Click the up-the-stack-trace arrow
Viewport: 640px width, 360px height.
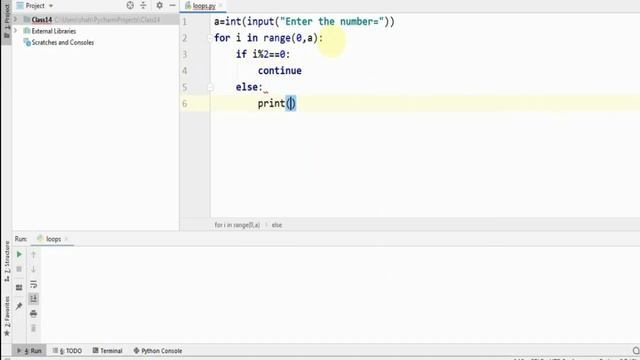[33, 255]
